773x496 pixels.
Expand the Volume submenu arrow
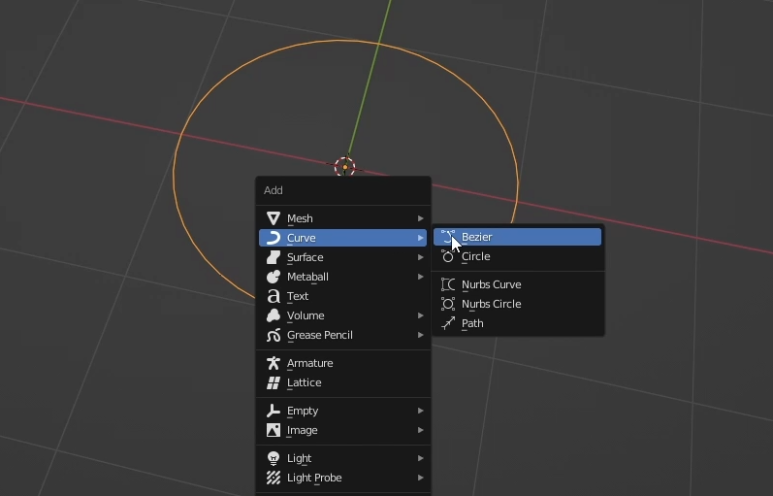[421, 316]
